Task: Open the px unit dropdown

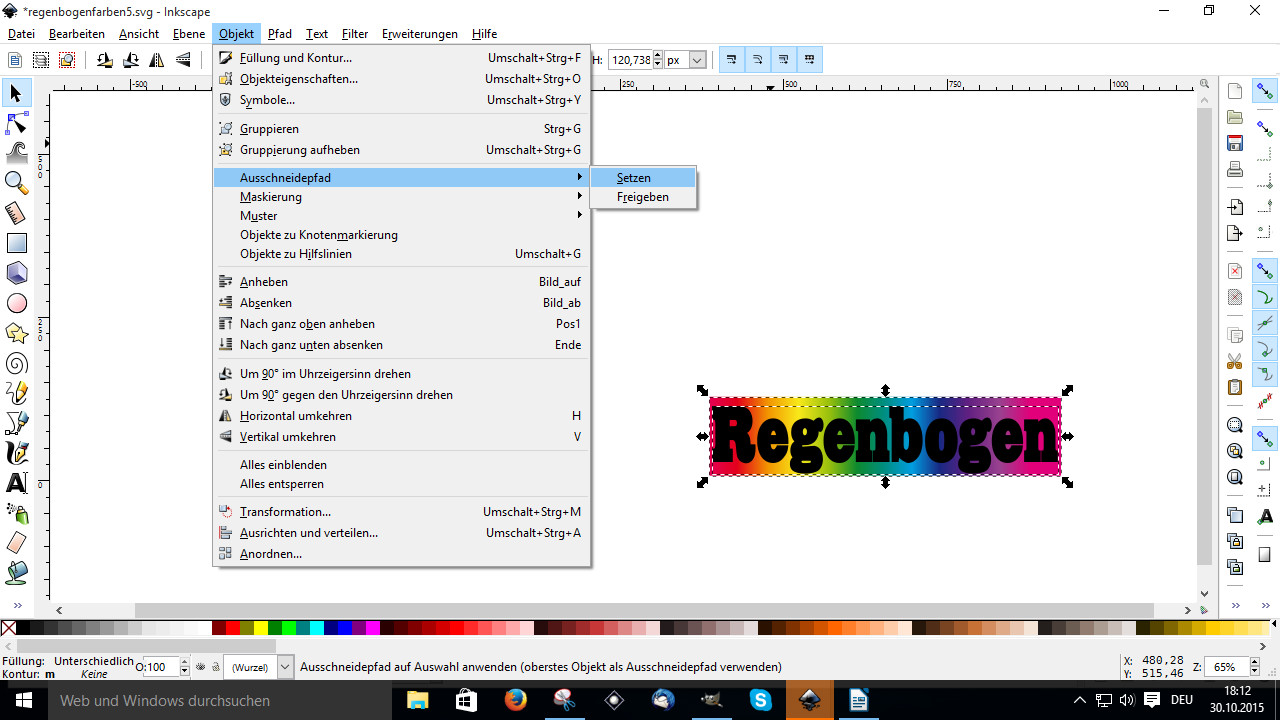Action: 697,60
